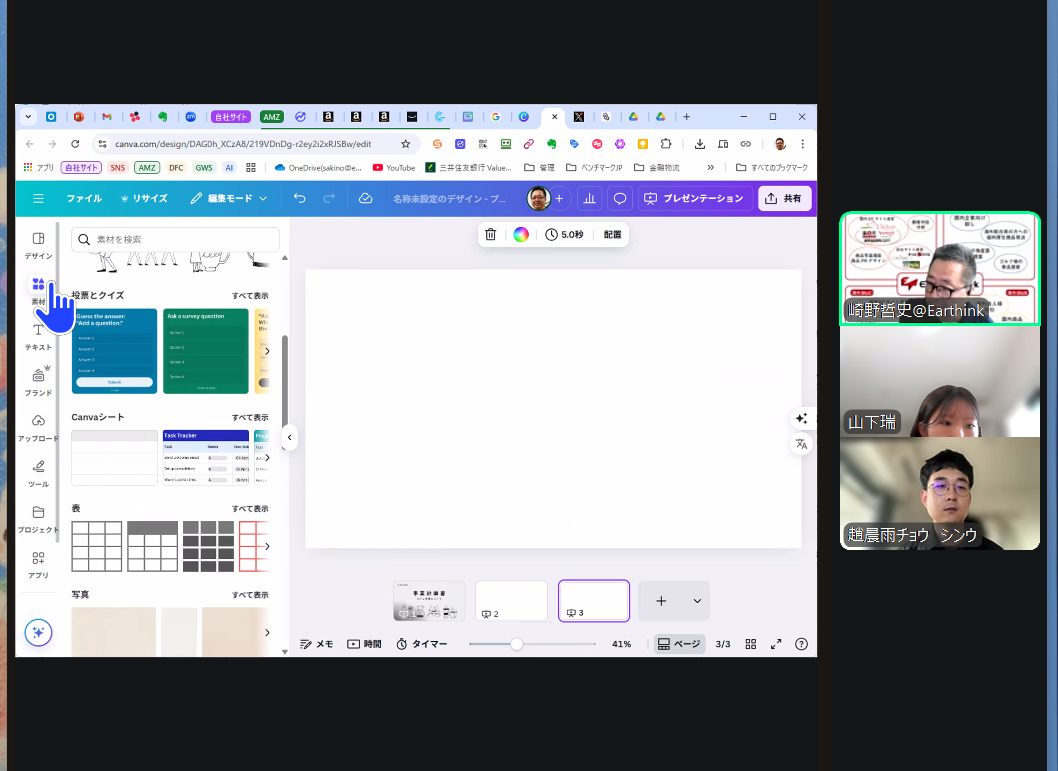Toggle fullscreen mode with the expand arrows
1058x771 pixels.
pos(776,644)
